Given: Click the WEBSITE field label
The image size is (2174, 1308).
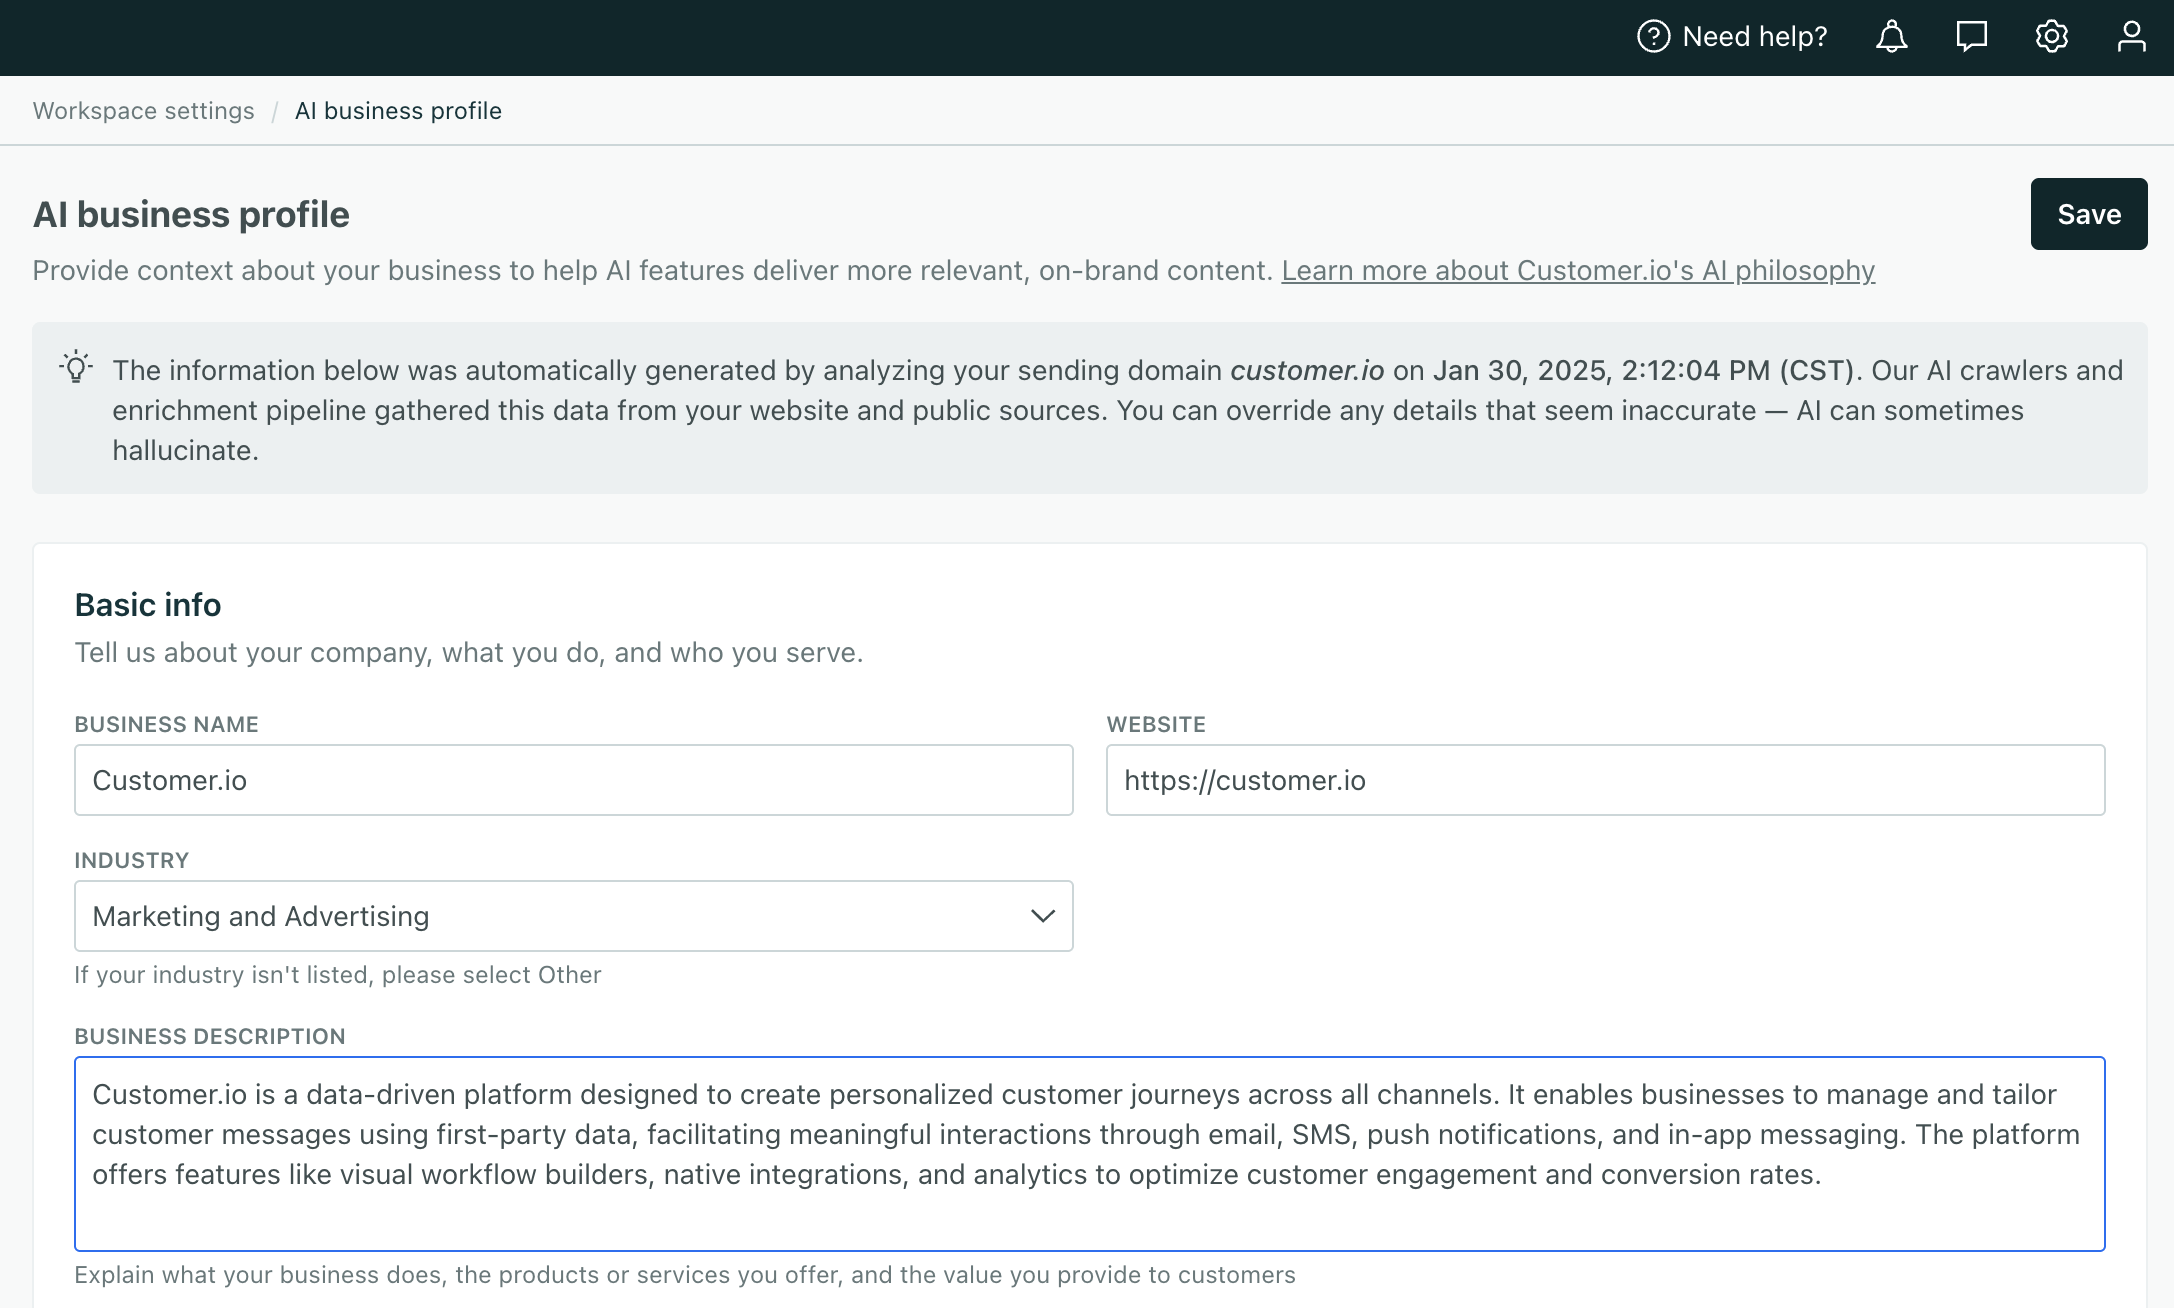Looking at the screenshot, I should point(1155,724).
